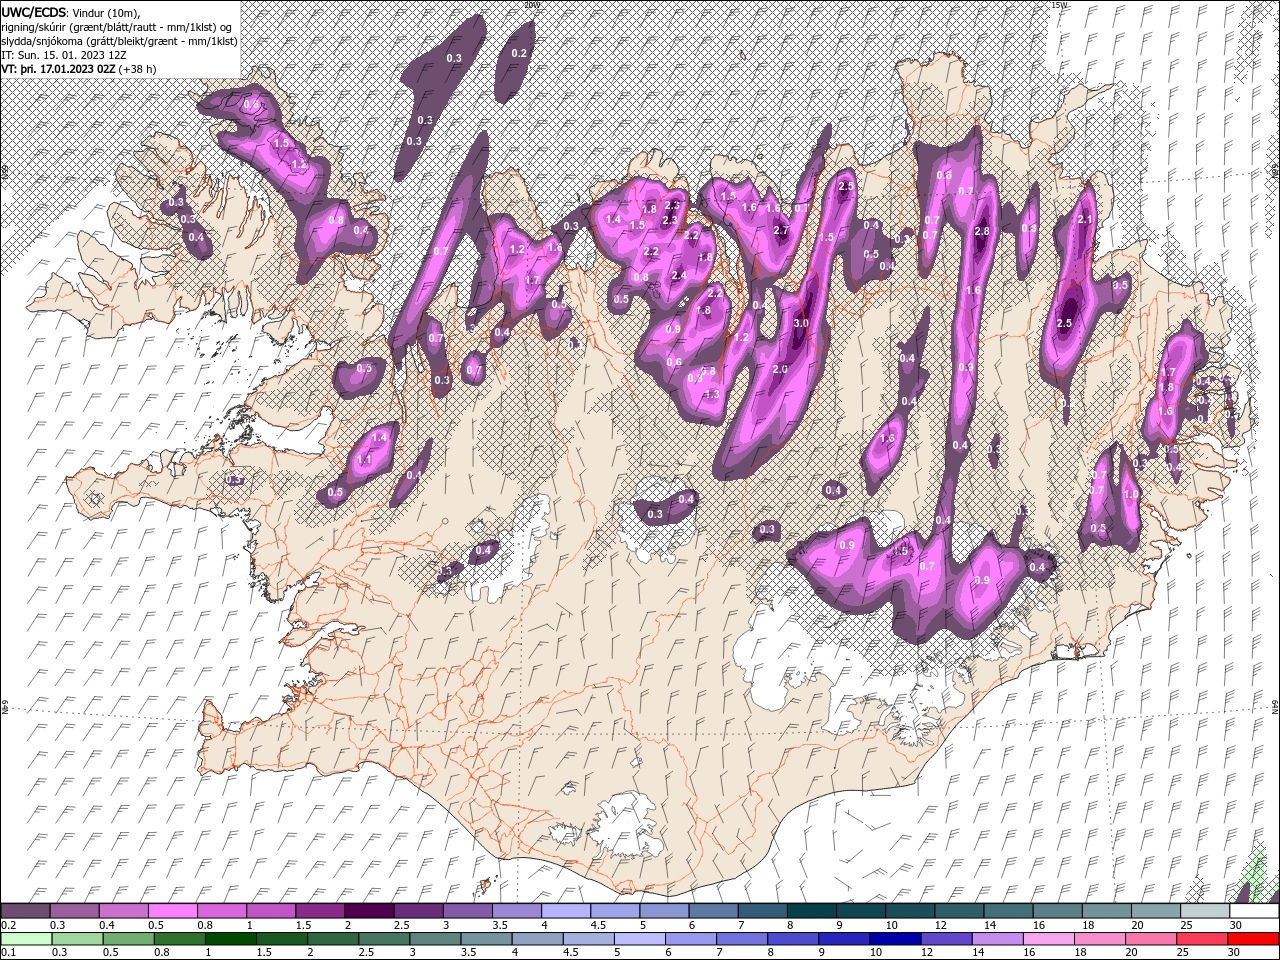The width and height of the screenshot is (1280, 960).
Task: Click the 0.2 label starting the snow scale
Action: [x=9, y=925]
